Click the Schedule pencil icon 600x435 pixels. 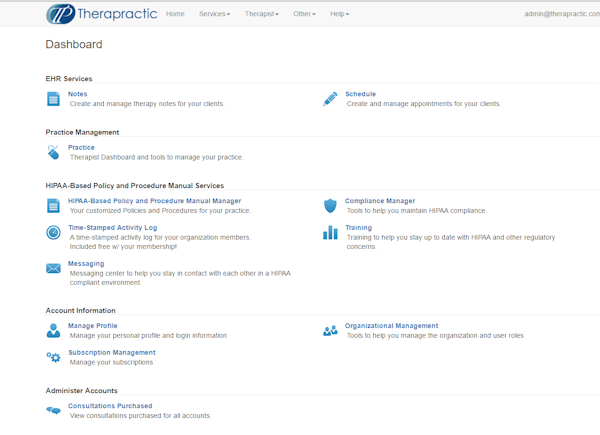pos(330,98)
